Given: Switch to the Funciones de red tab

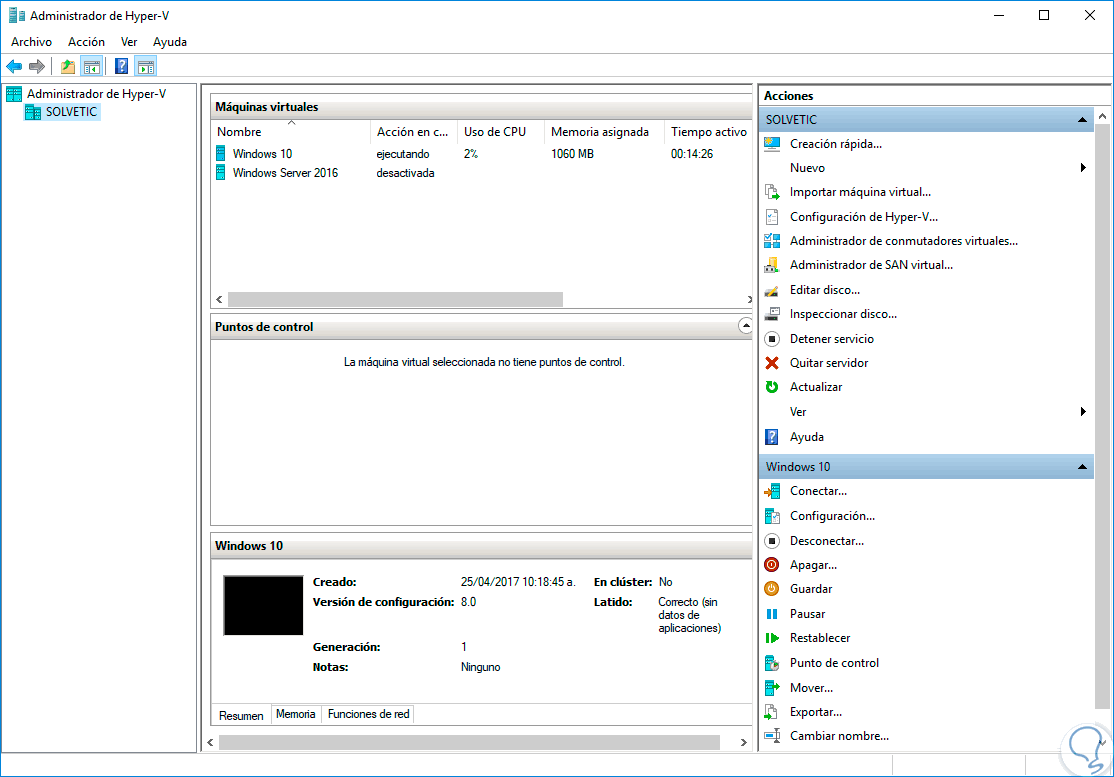Looking at the screenshot, I should tap(368, 714).
